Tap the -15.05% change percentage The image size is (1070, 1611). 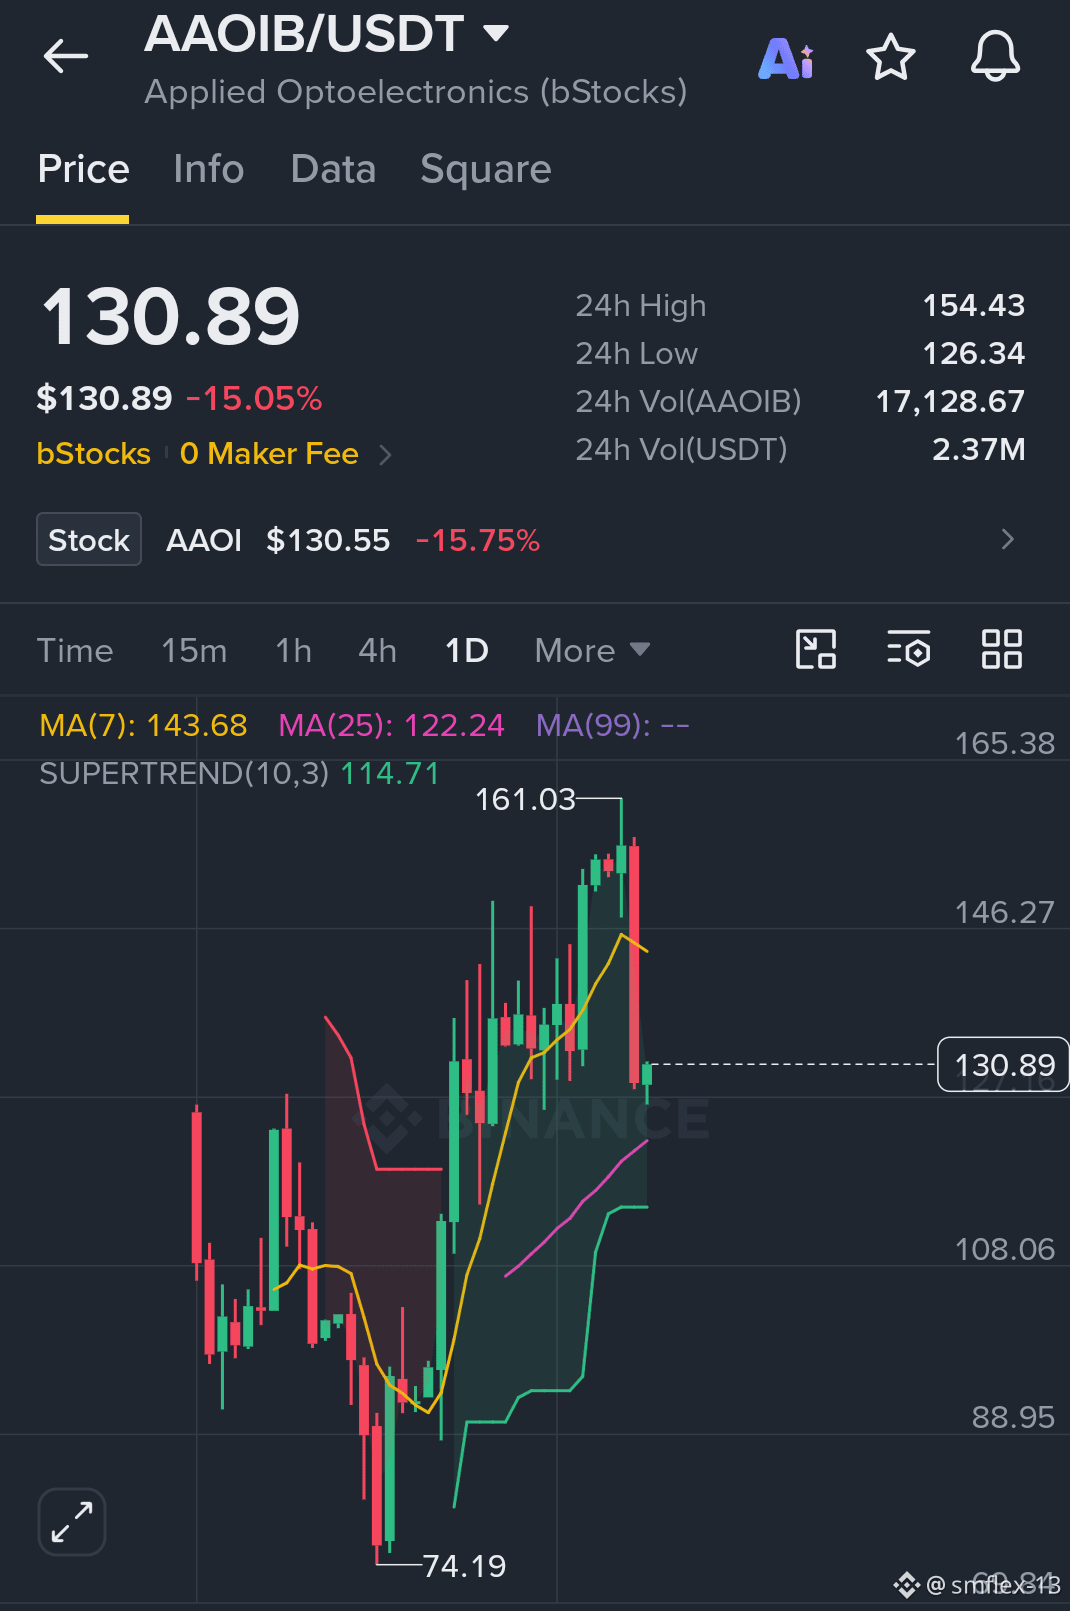[x=254, y=399]
